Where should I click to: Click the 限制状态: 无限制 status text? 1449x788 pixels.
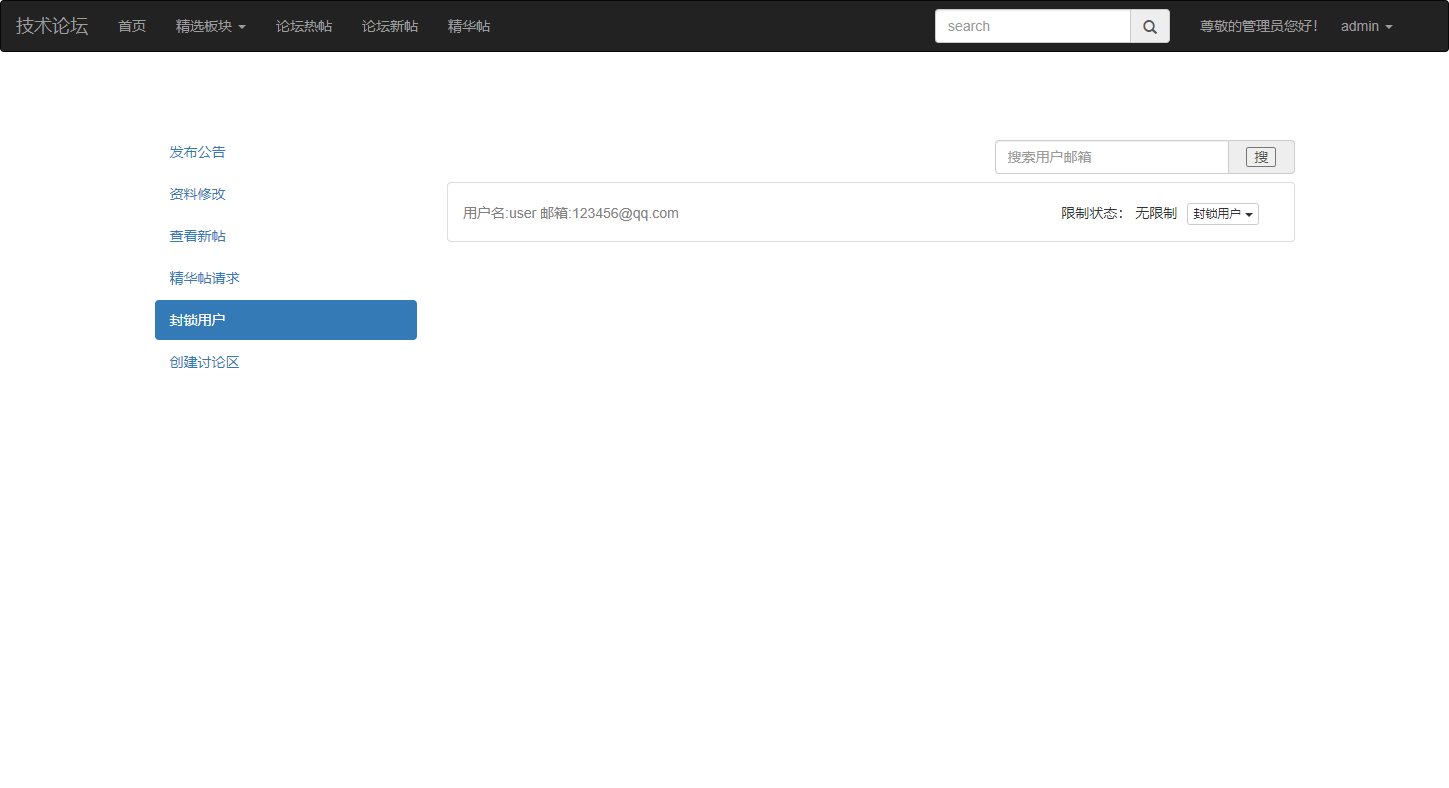1119,213
